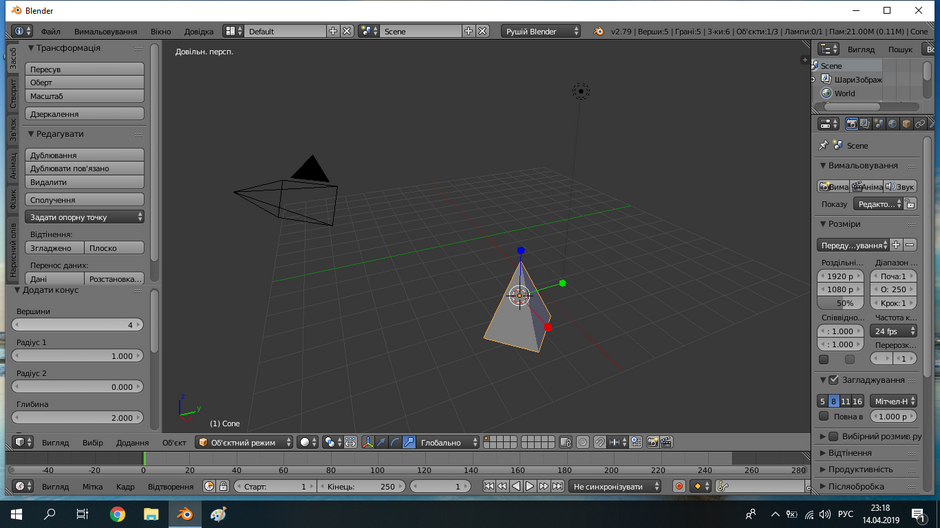Jump to the first frame

click(x=489, y=486)
